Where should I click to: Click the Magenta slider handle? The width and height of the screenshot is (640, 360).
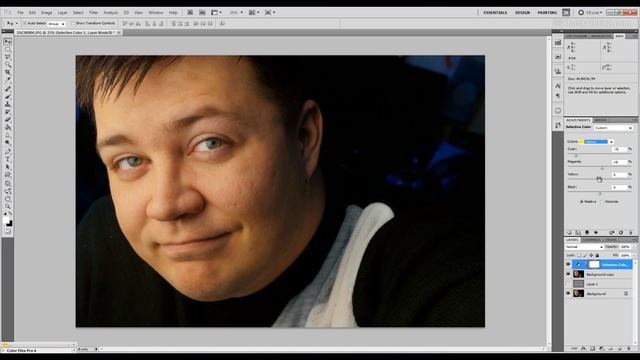coord(602,169)
